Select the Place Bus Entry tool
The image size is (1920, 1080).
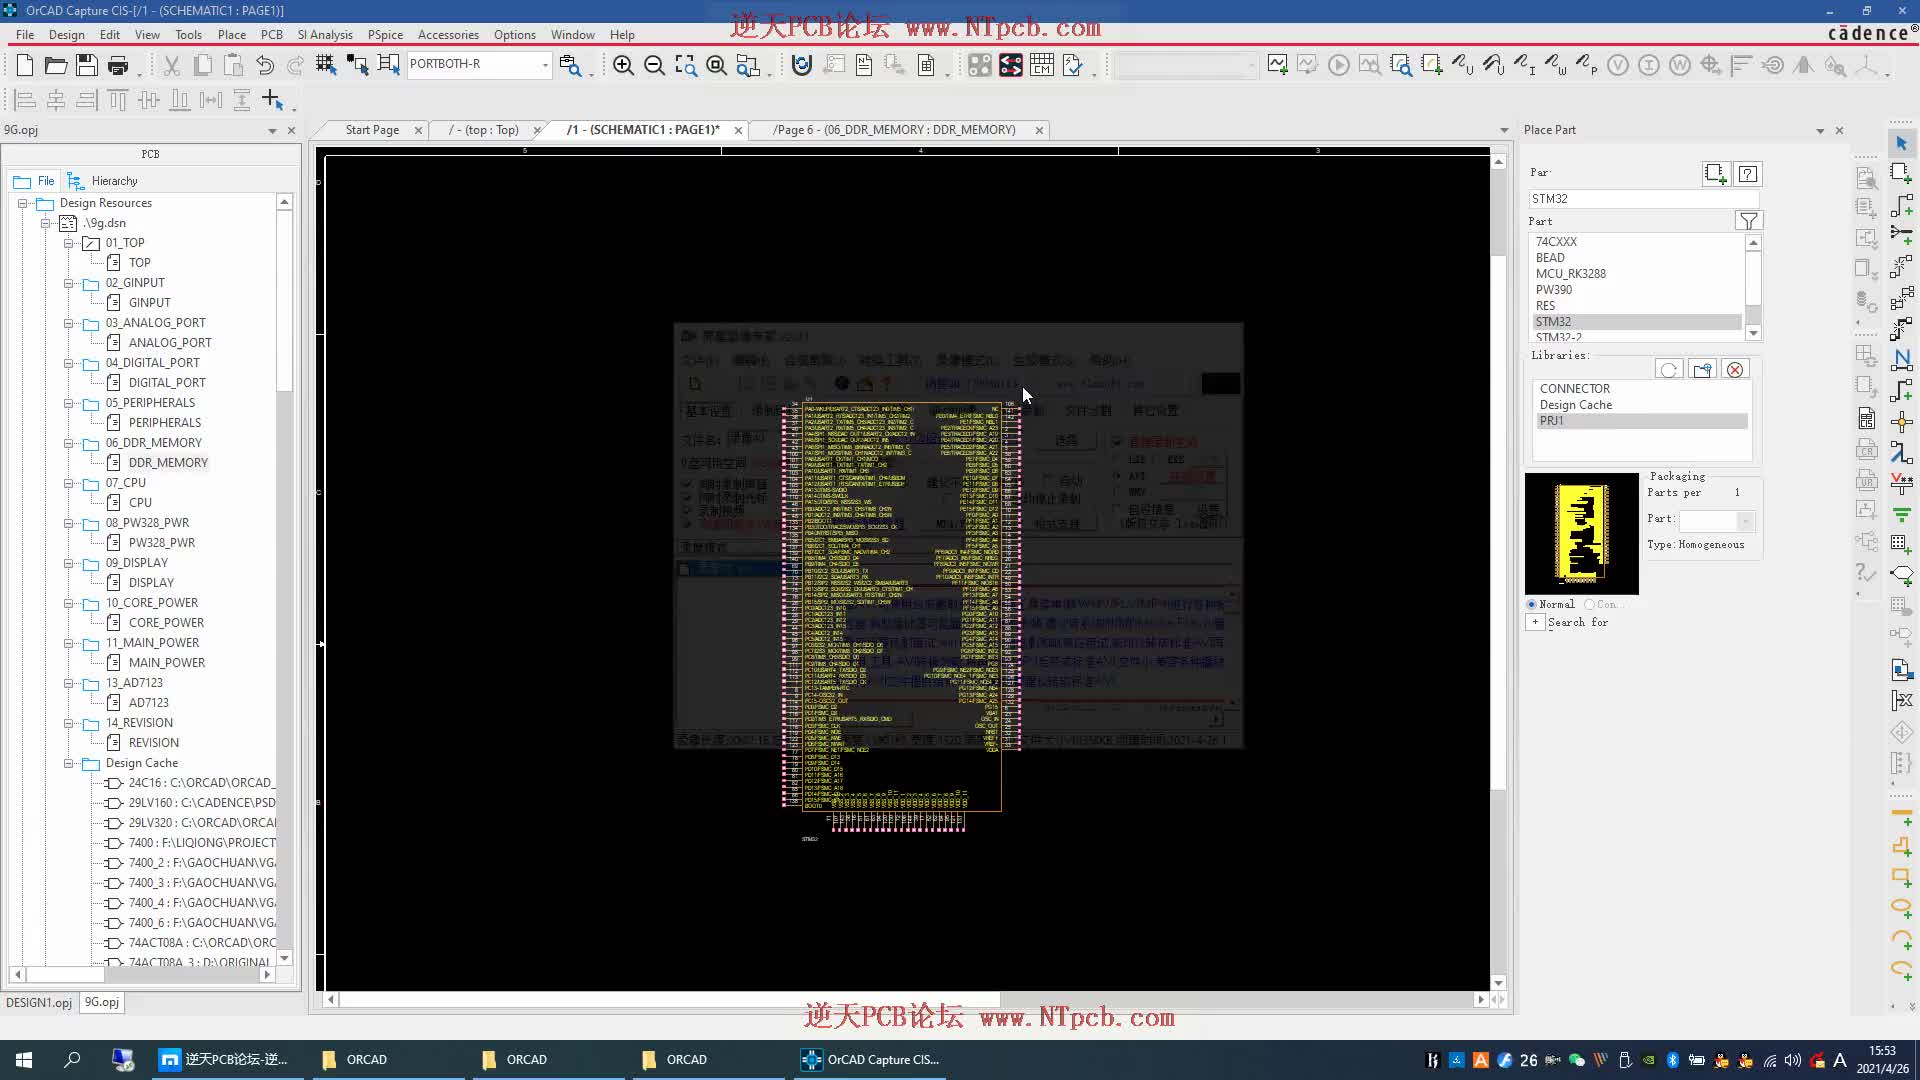[1902, 452]
